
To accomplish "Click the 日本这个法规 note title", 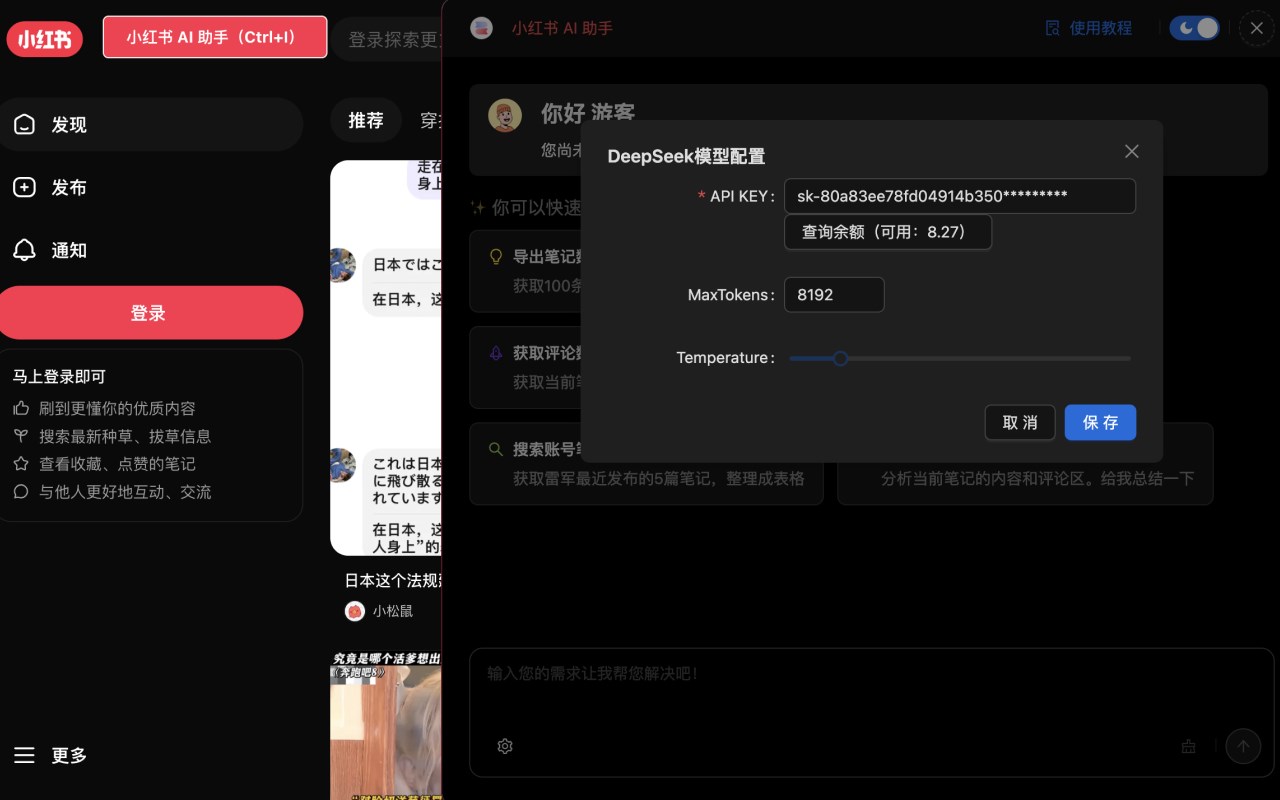I will pyautogui.click(x=393, y=580).
